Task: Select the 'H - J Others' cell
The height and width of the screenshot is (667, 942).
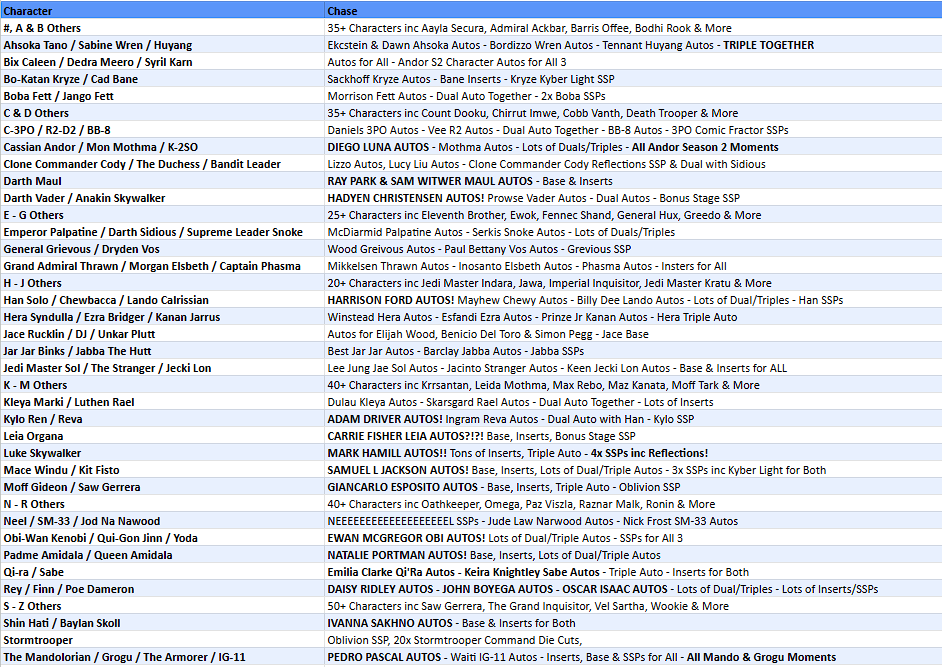Action: click(162, 283)
